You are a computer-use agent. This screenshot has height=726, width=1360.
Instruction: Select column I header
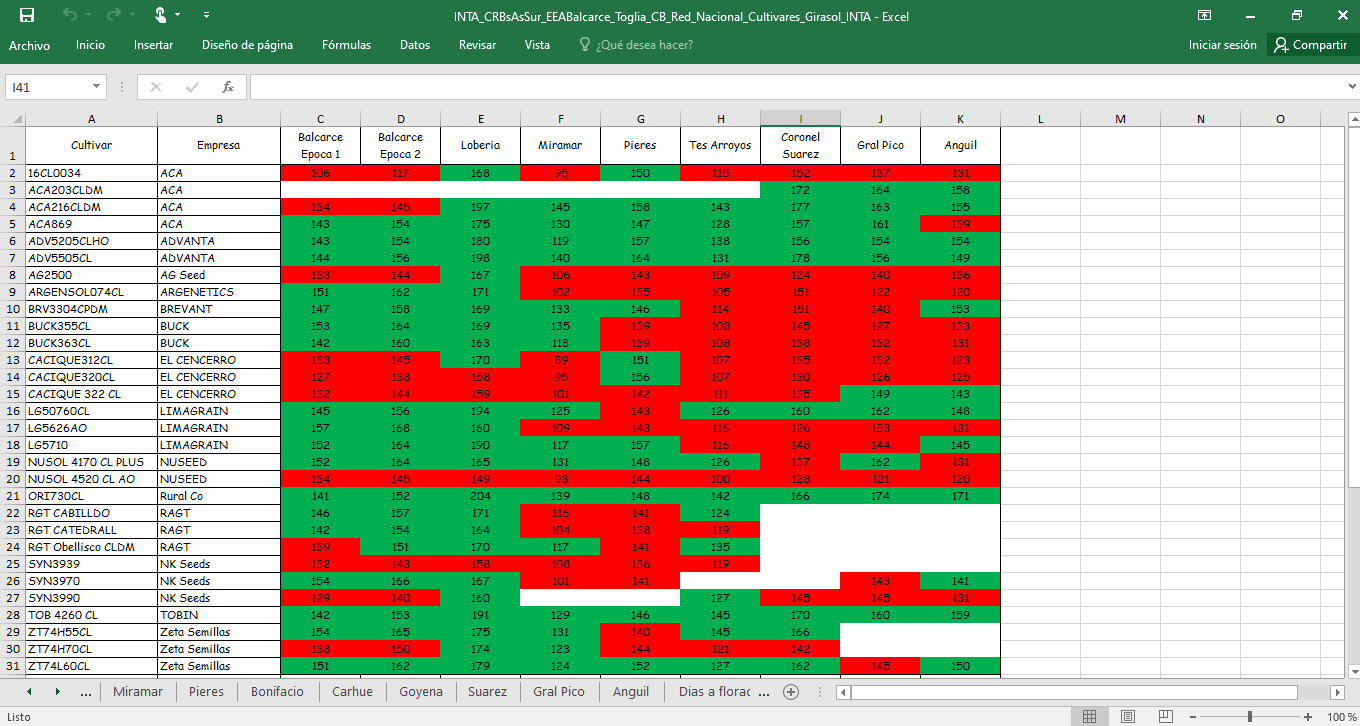click(x=800, y=119)
